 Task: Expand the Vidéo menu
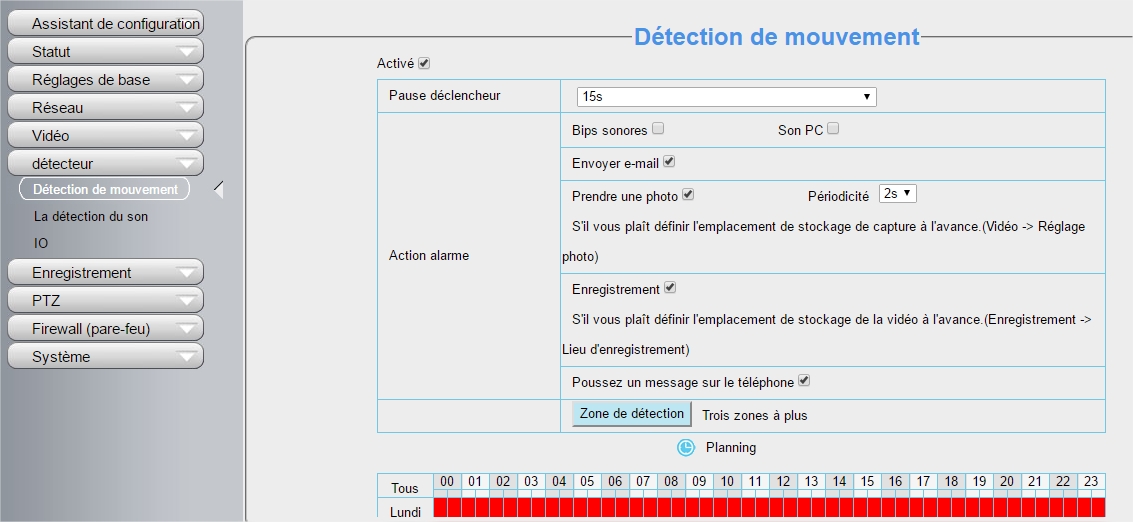click(105, 135)
